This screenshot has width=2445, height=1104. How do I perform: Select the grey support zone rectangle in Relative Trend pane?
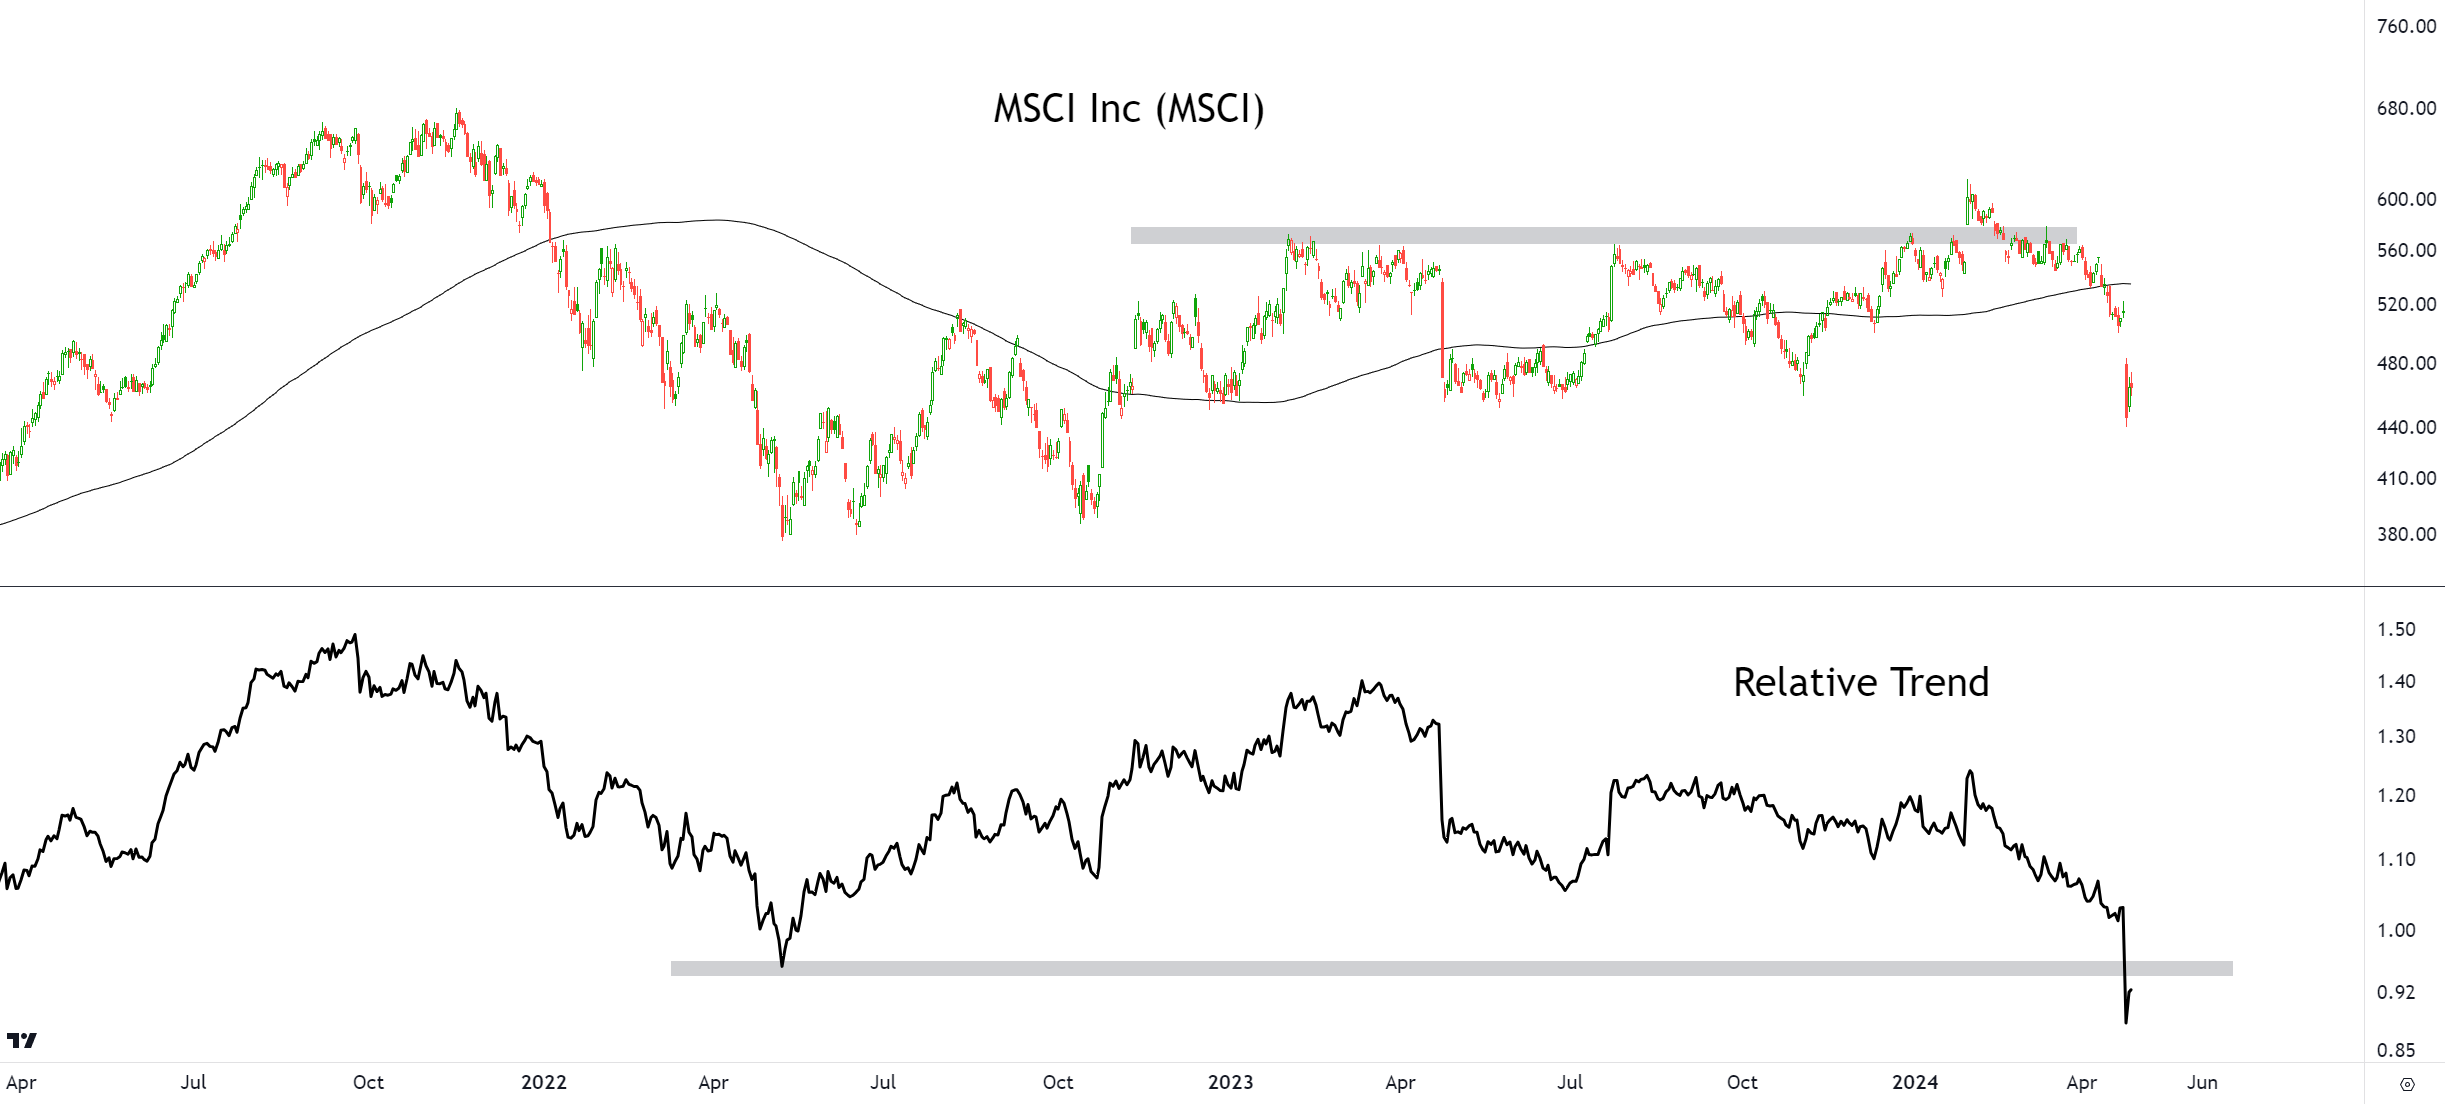(1451, 968)
